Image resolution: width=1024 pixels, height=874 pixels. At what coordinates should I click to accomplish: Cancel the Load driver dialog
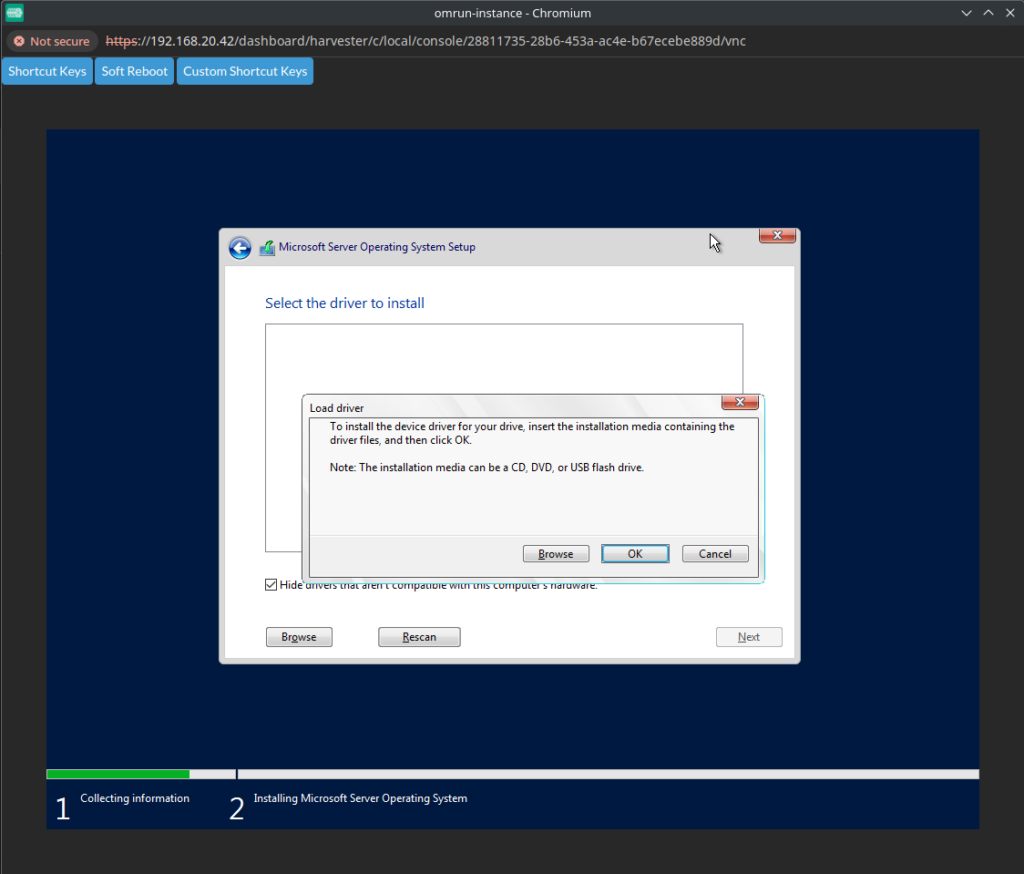pos(715,554)
